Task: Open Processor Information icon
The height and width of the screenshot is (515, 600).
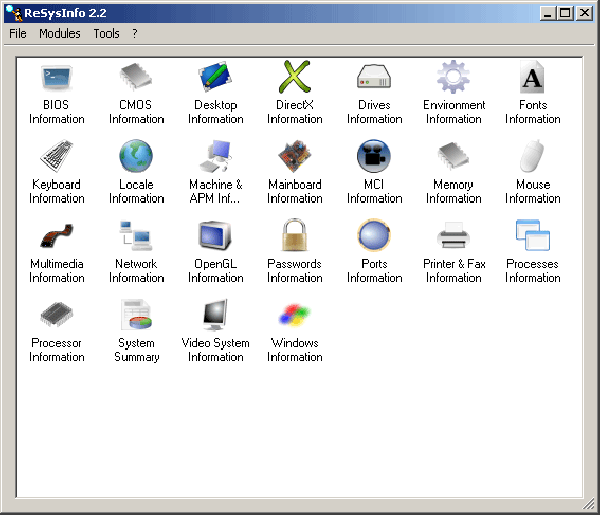Action: 57,316
